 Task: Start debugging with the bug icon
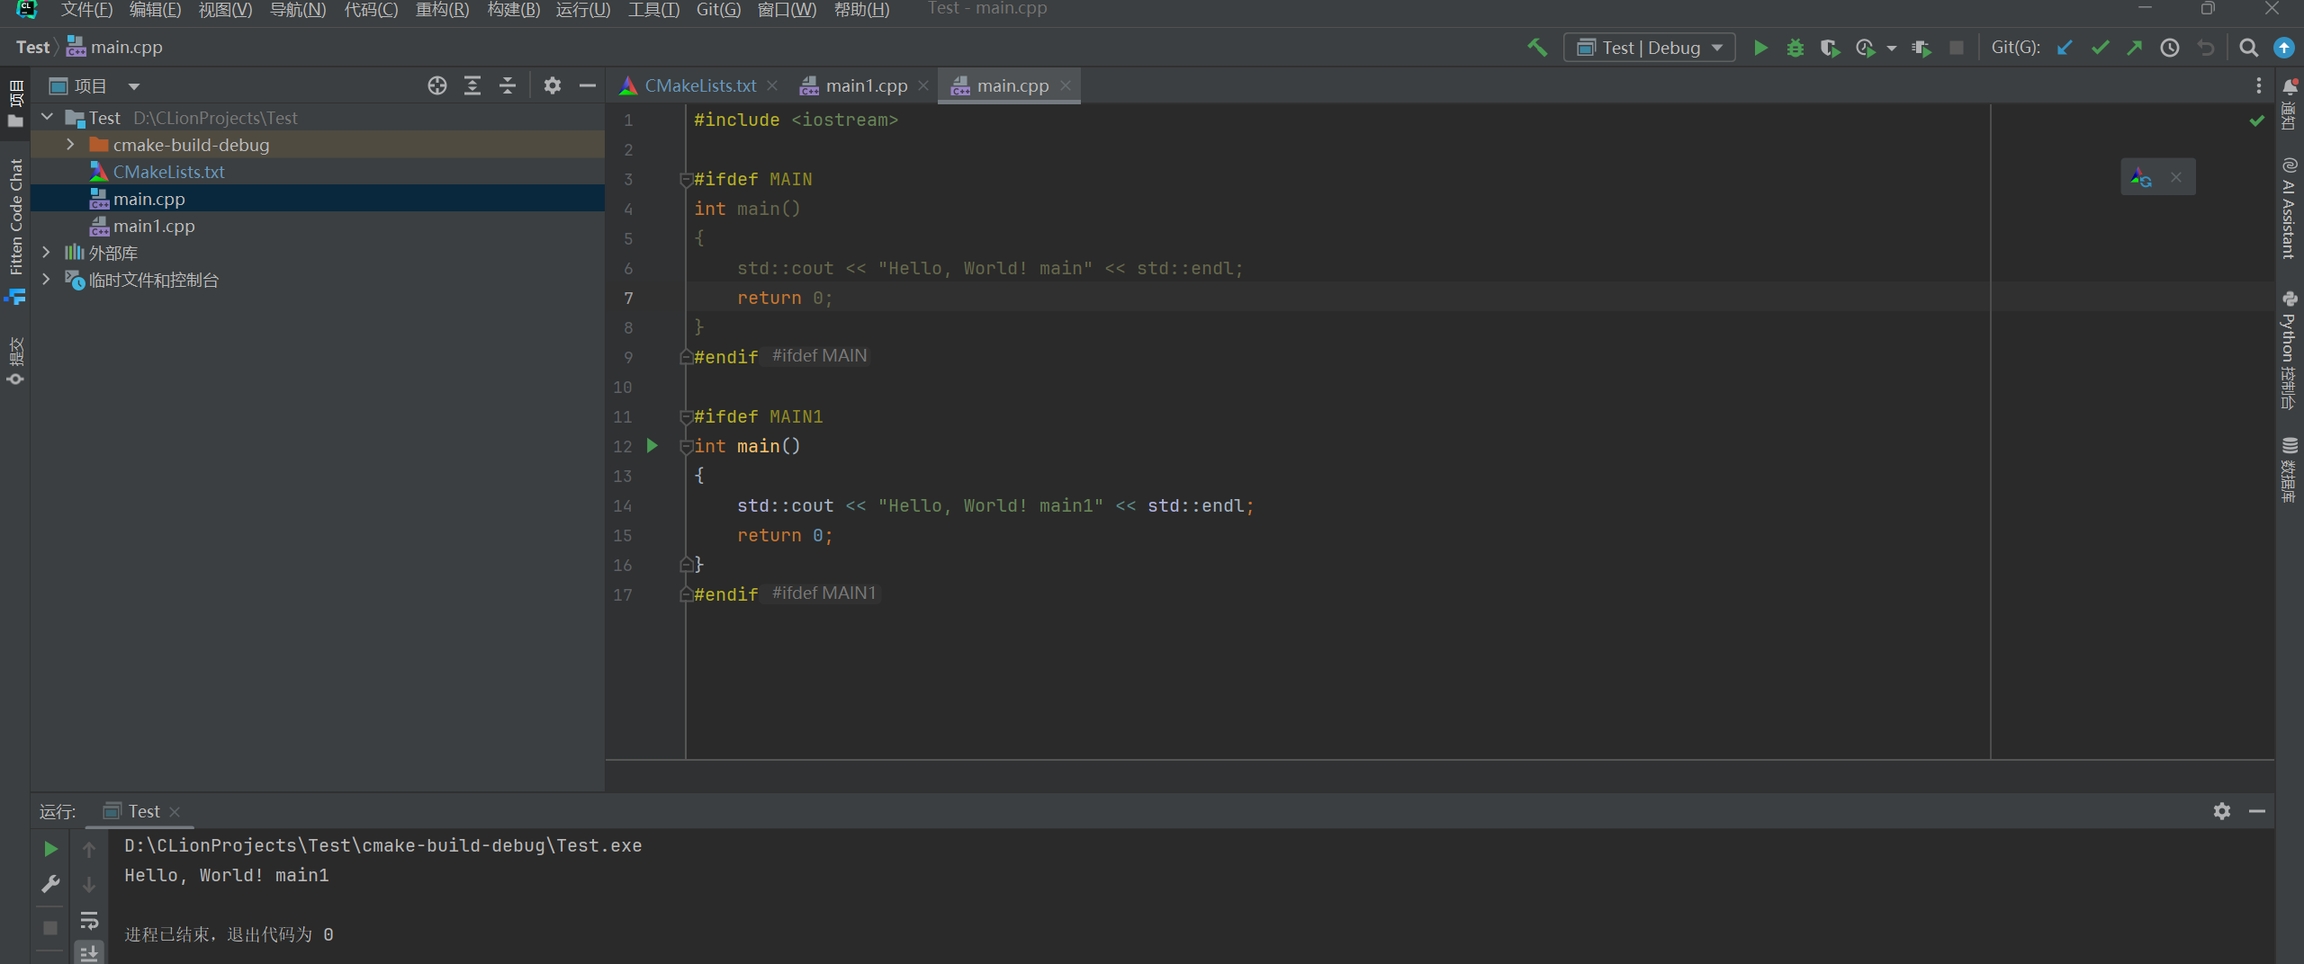tap(1795, 48)
